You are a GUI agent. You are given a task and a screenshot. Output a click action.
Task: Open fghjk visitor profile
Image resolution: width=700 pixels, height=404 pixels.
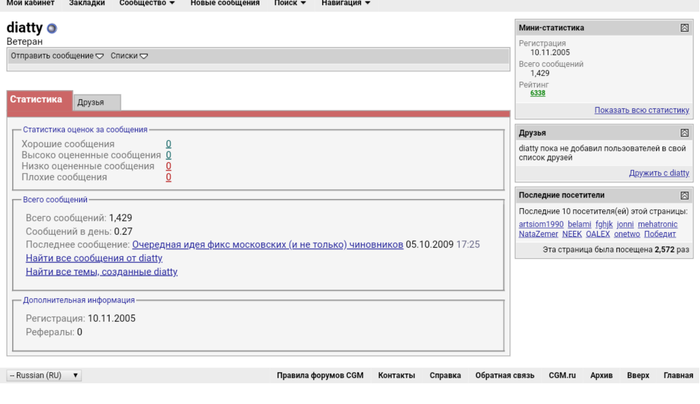604,224
